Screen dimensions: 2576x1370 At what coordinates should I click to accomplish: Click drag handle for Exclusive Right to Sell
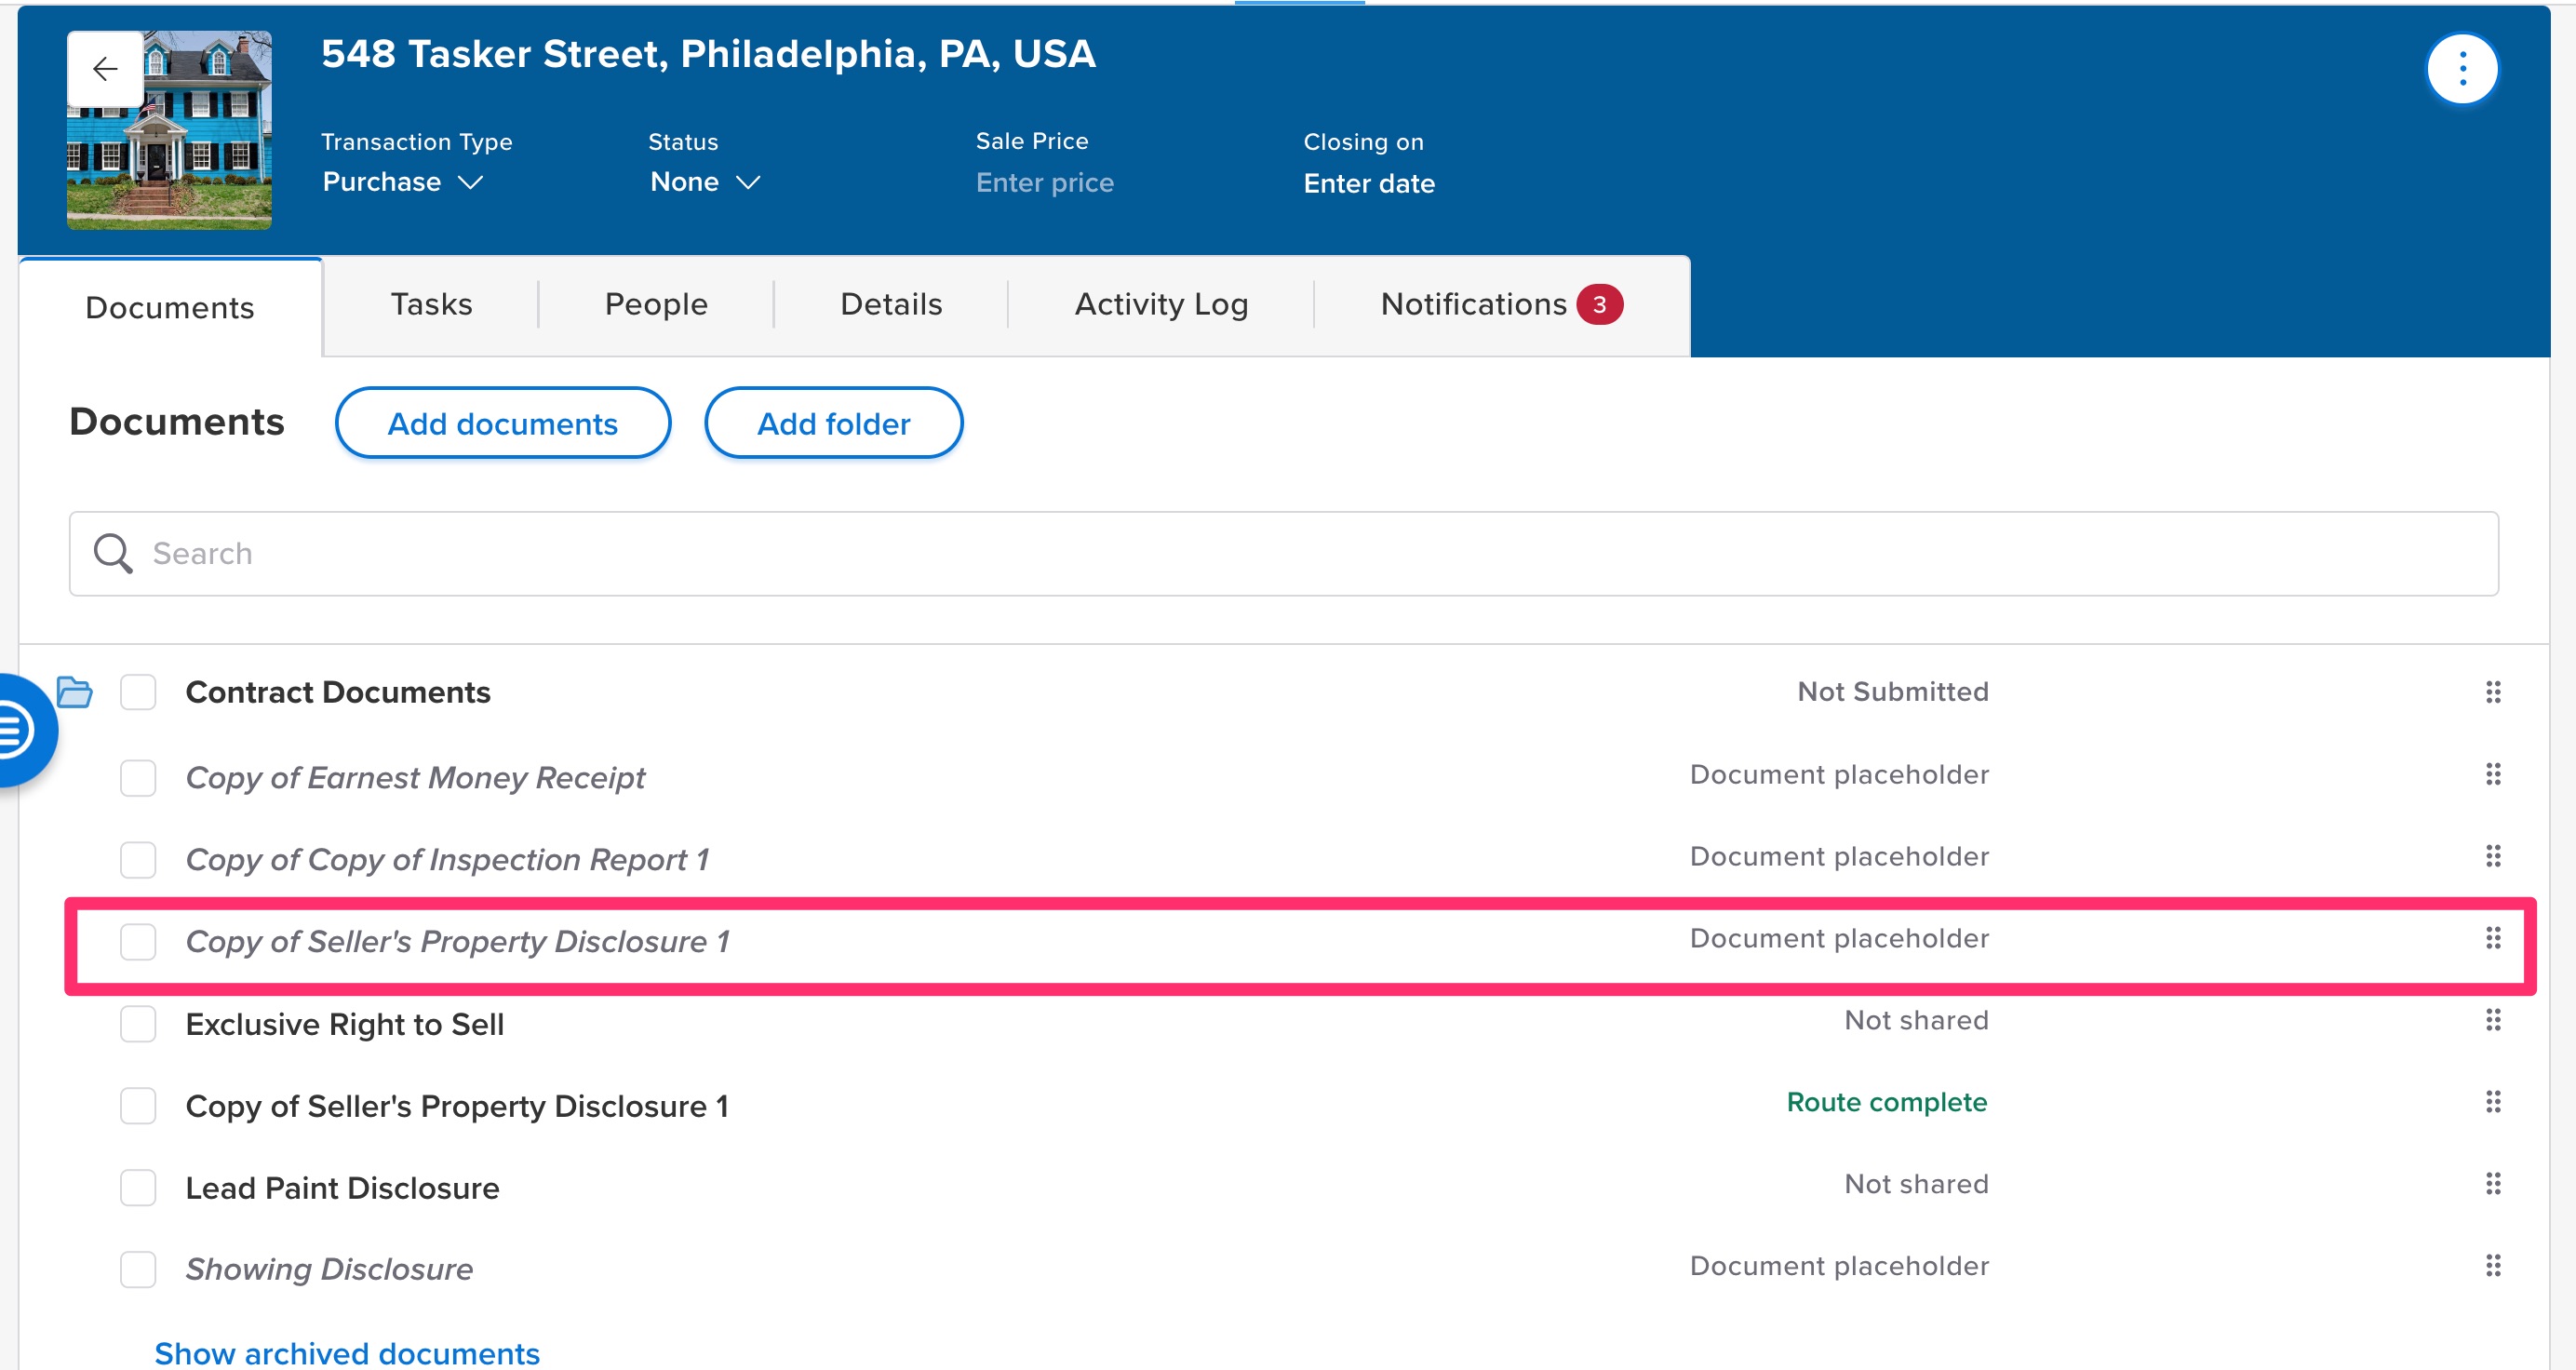[x=2492, y=1020]
